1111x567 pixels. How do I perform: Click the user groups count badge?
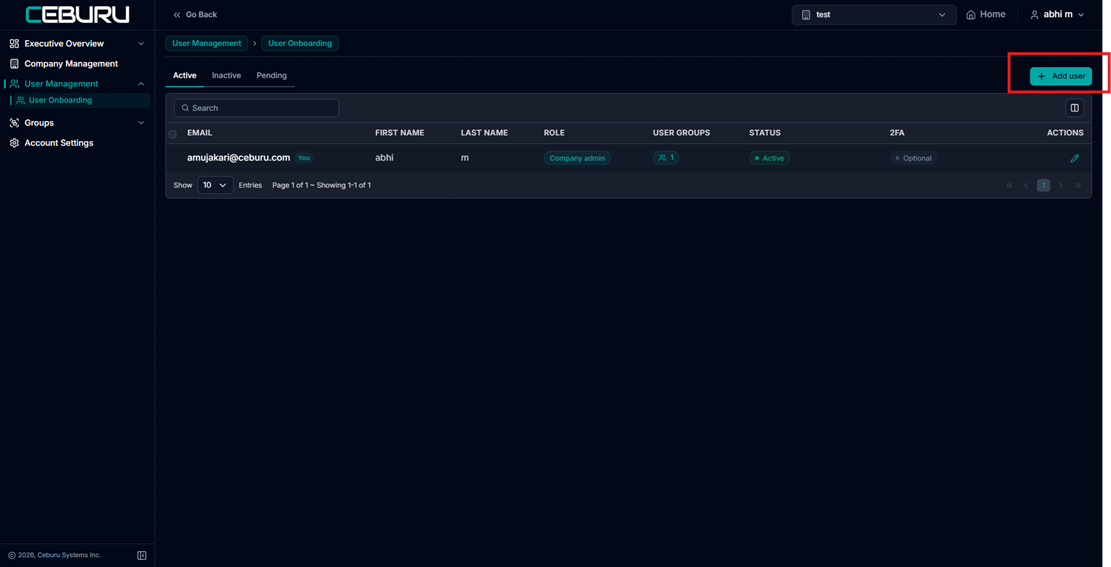666,158
